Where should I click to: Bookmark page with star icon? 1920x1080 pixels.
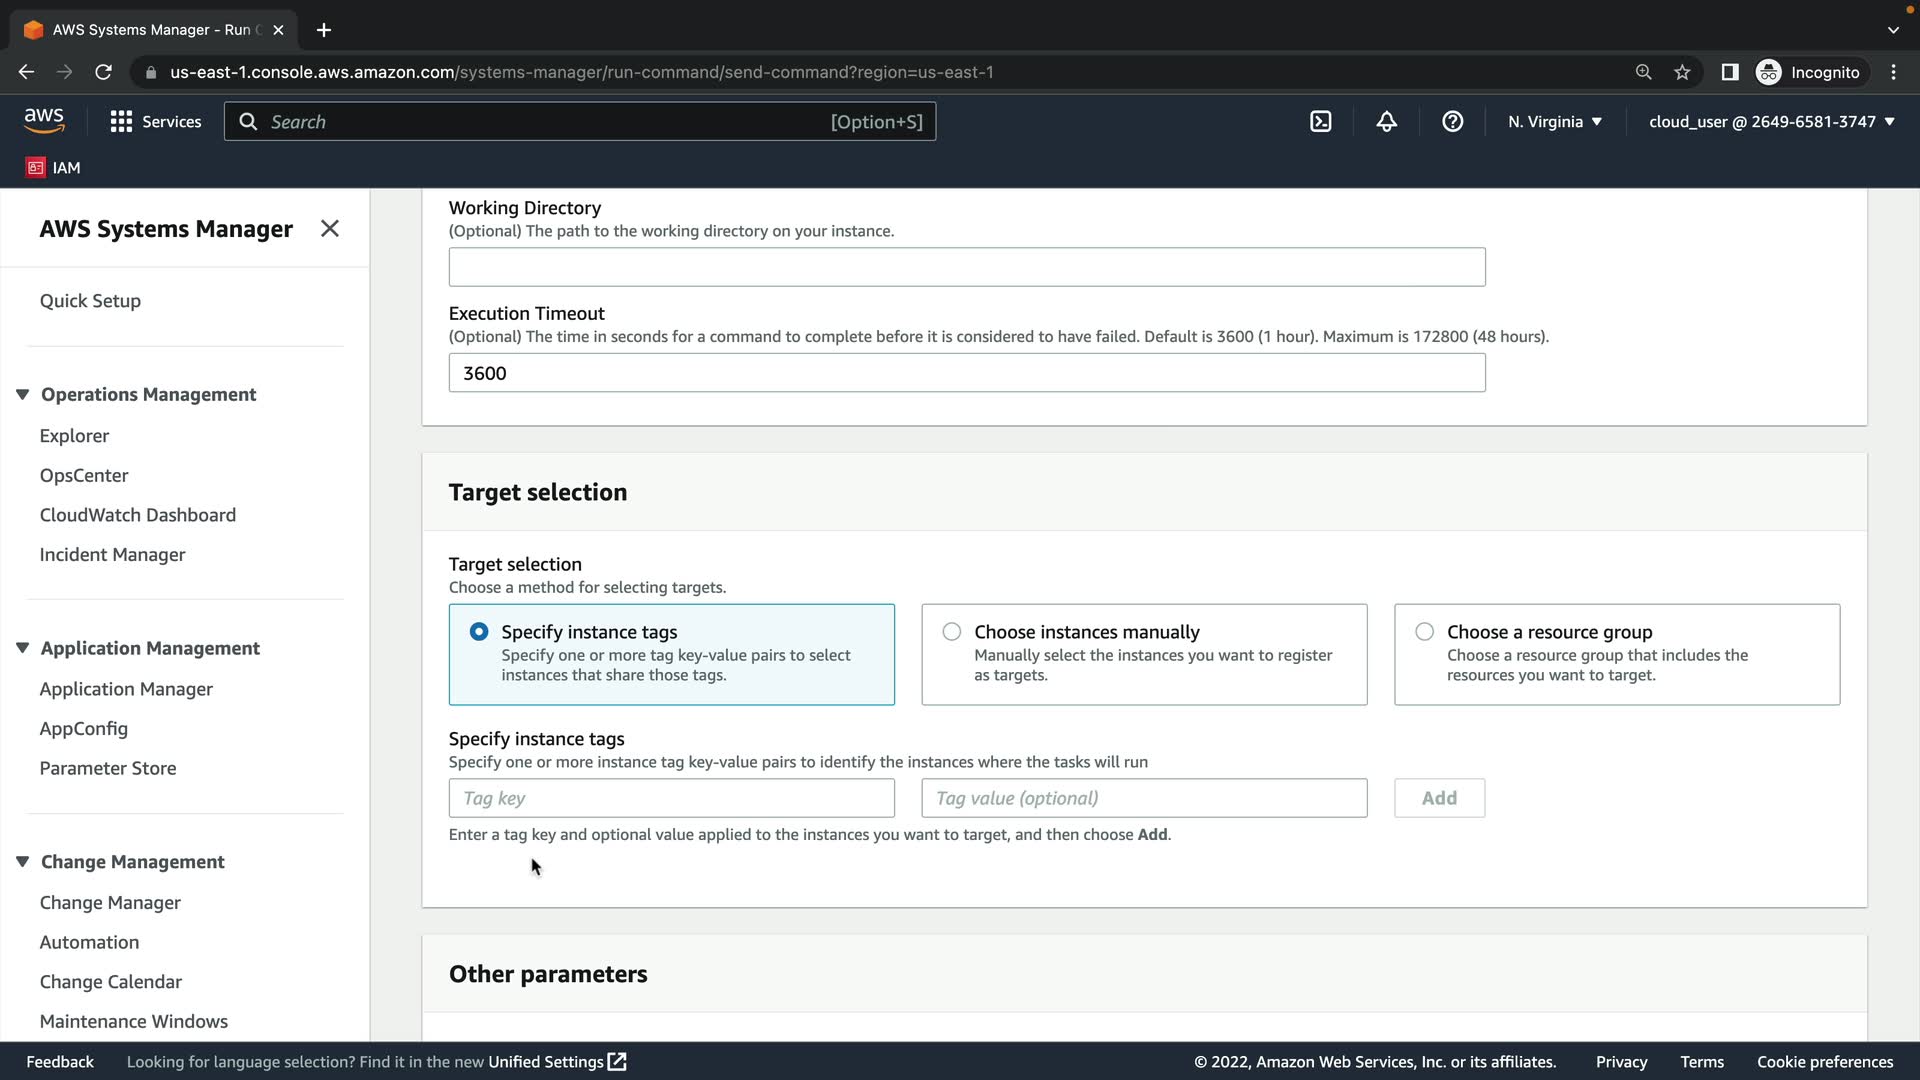1682,72
